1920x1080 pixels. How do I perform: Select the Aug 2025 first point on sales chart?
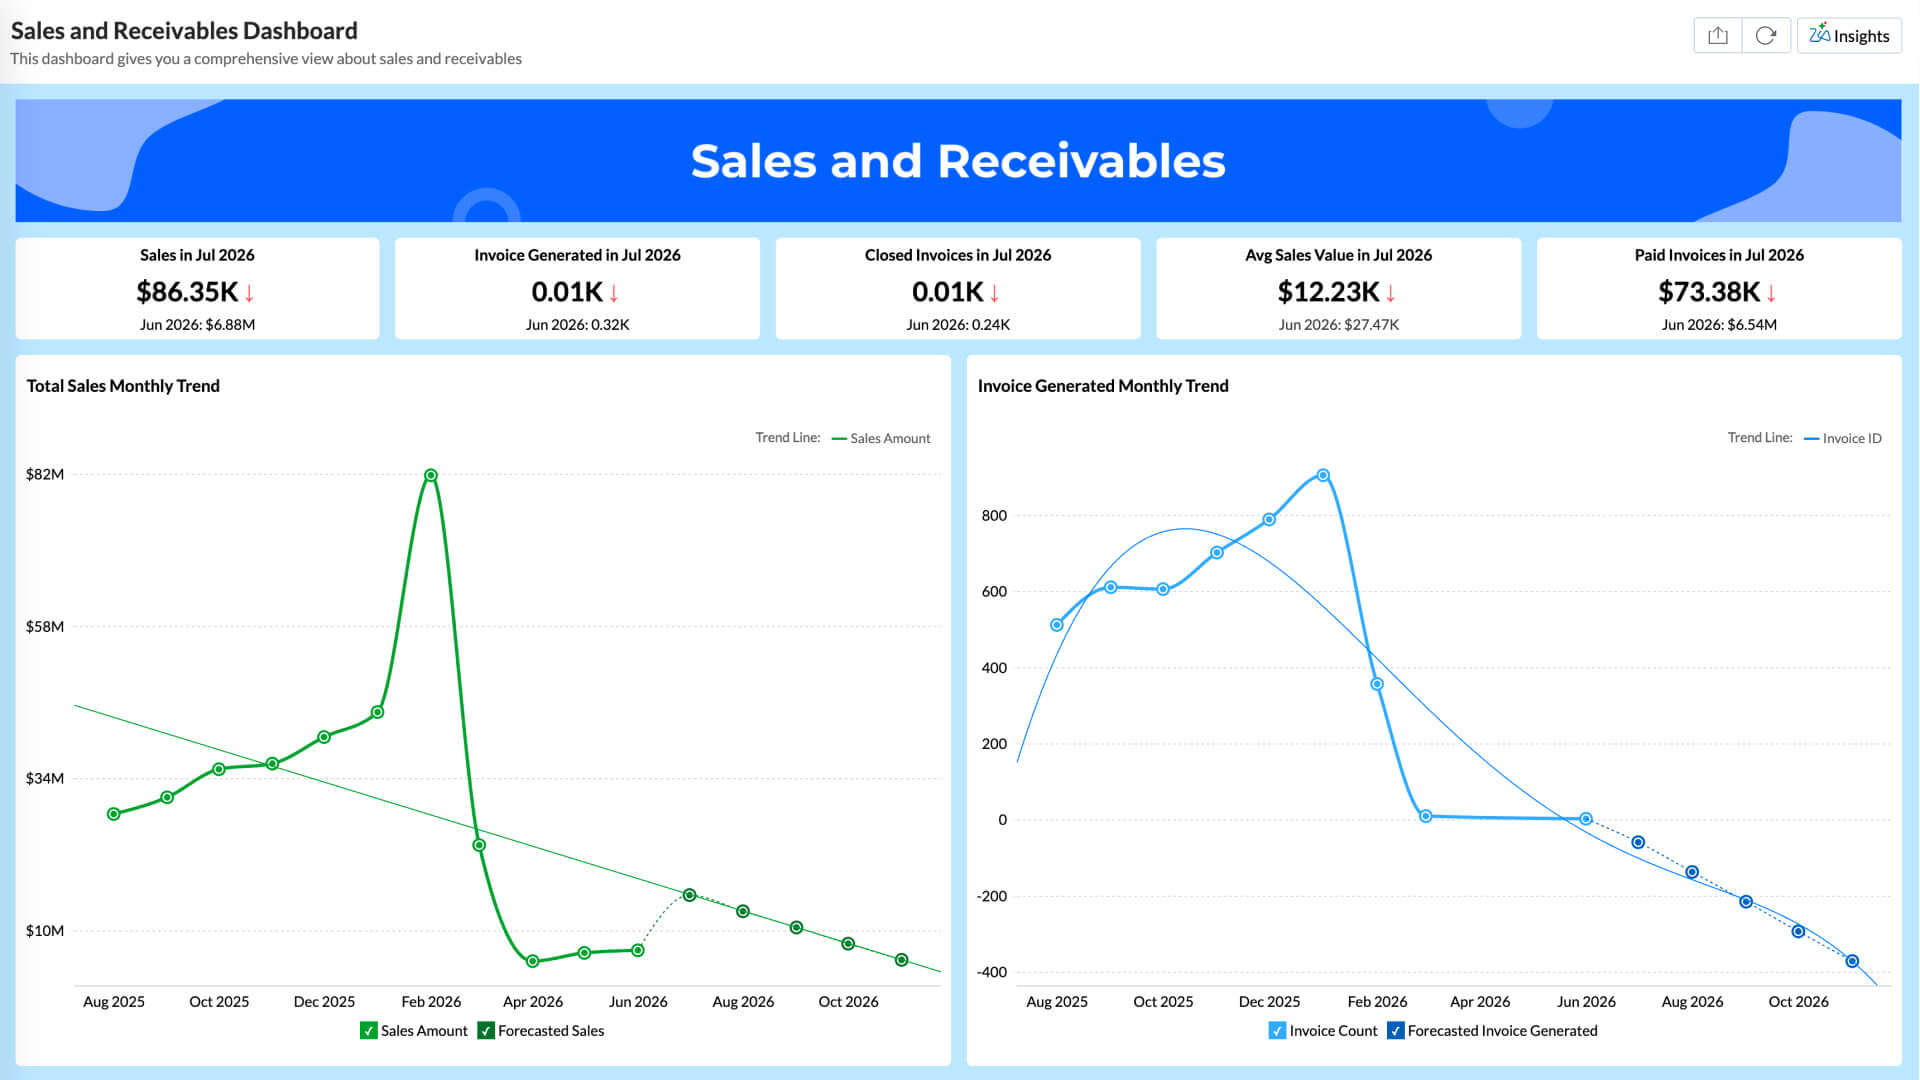click(114, 814)
